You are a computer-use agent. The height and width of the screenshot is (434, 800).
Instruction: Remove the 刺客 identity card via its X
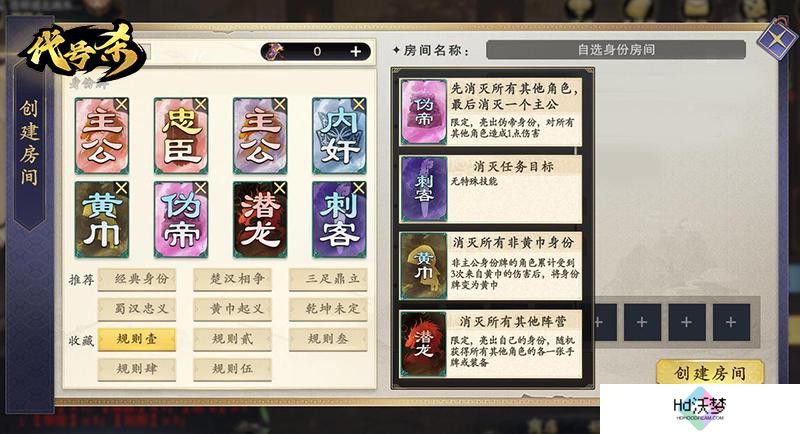359,188
